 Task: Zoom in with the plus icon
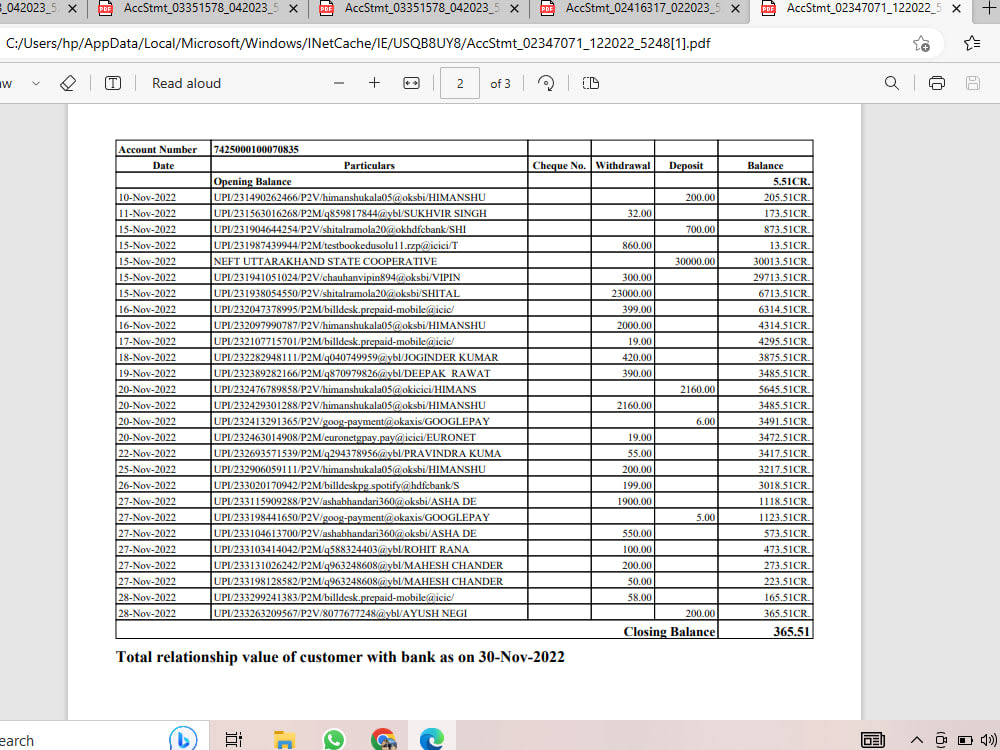[x=374, y=83]
